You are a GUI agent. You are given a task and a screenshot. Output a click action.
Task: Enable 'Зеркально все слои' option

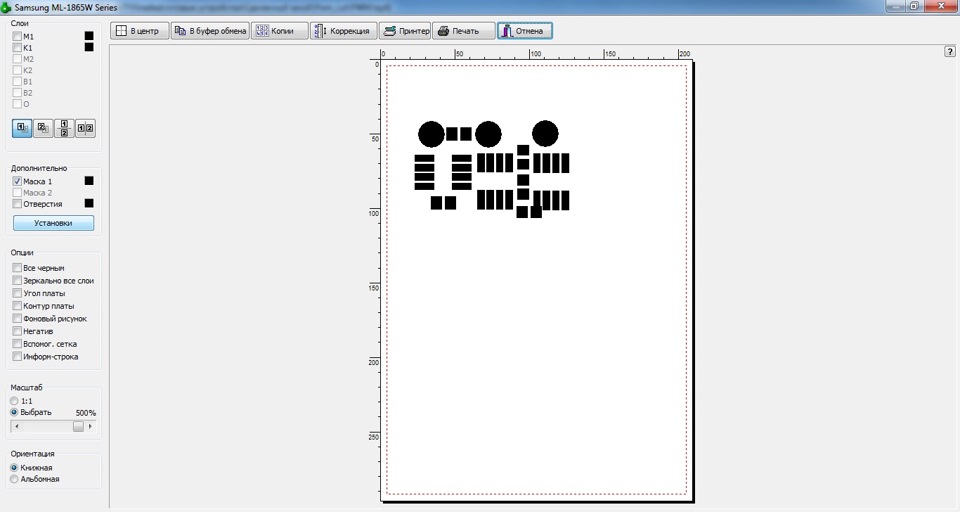click(x=17, y=280)
